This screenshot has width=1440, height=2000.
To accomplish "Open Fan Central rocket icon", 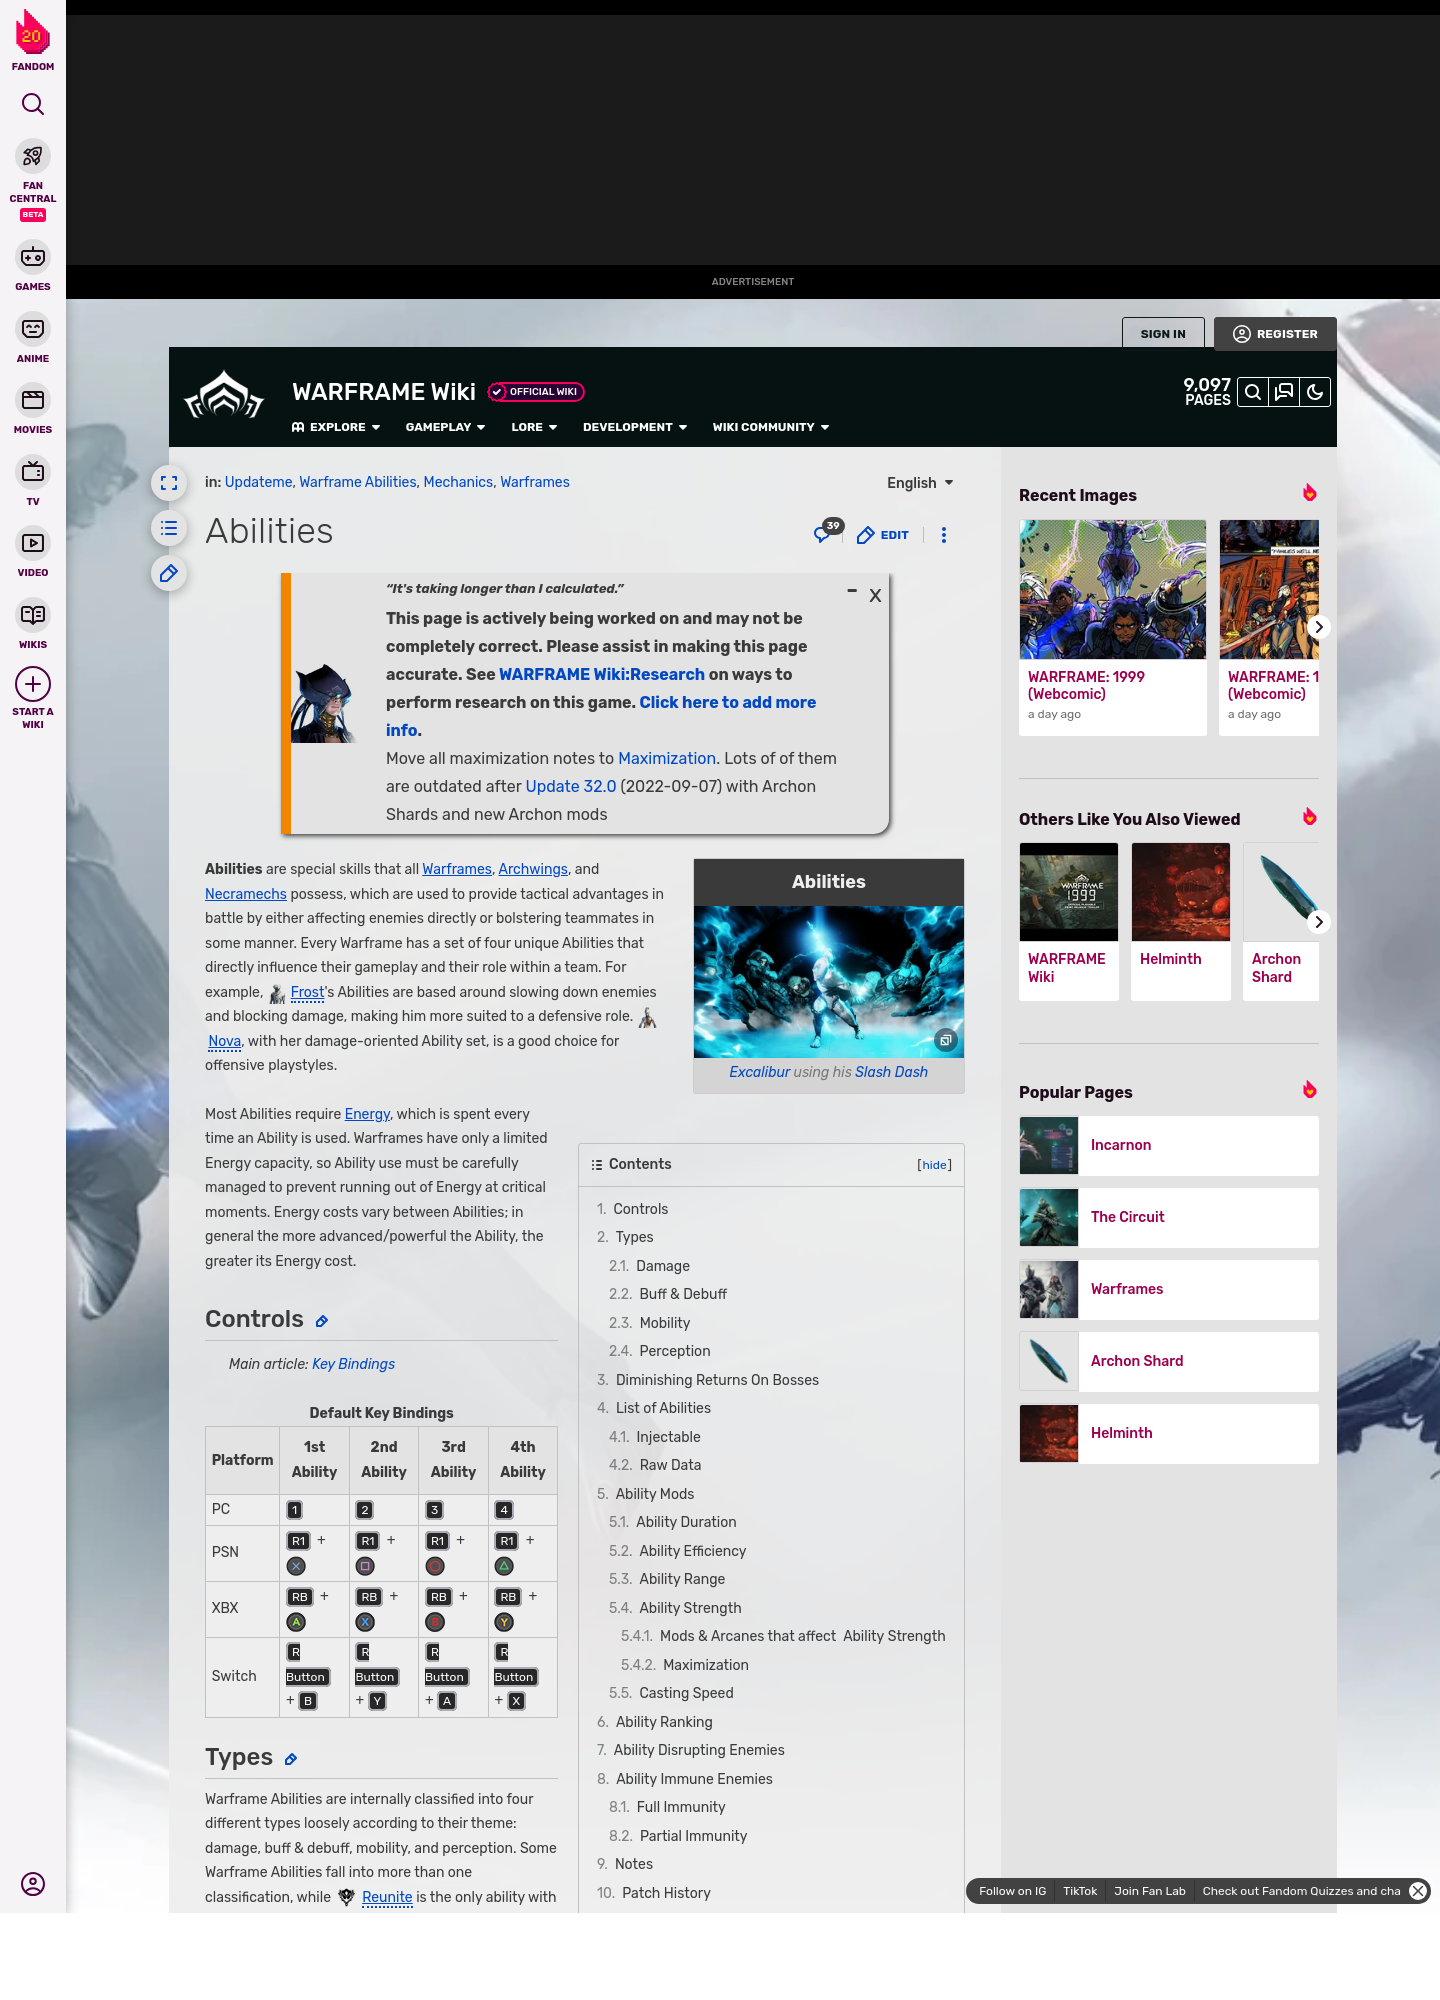I will 33,156.
